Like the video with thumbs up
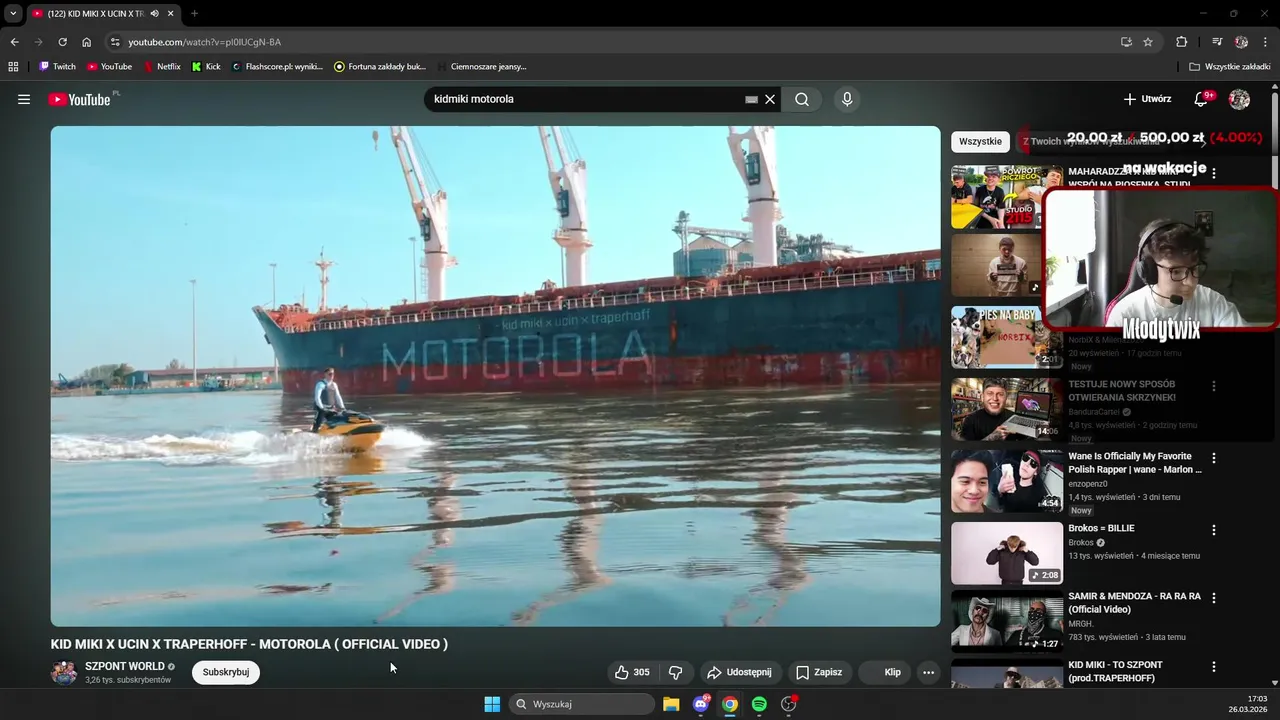 click(x=632, y=672)
